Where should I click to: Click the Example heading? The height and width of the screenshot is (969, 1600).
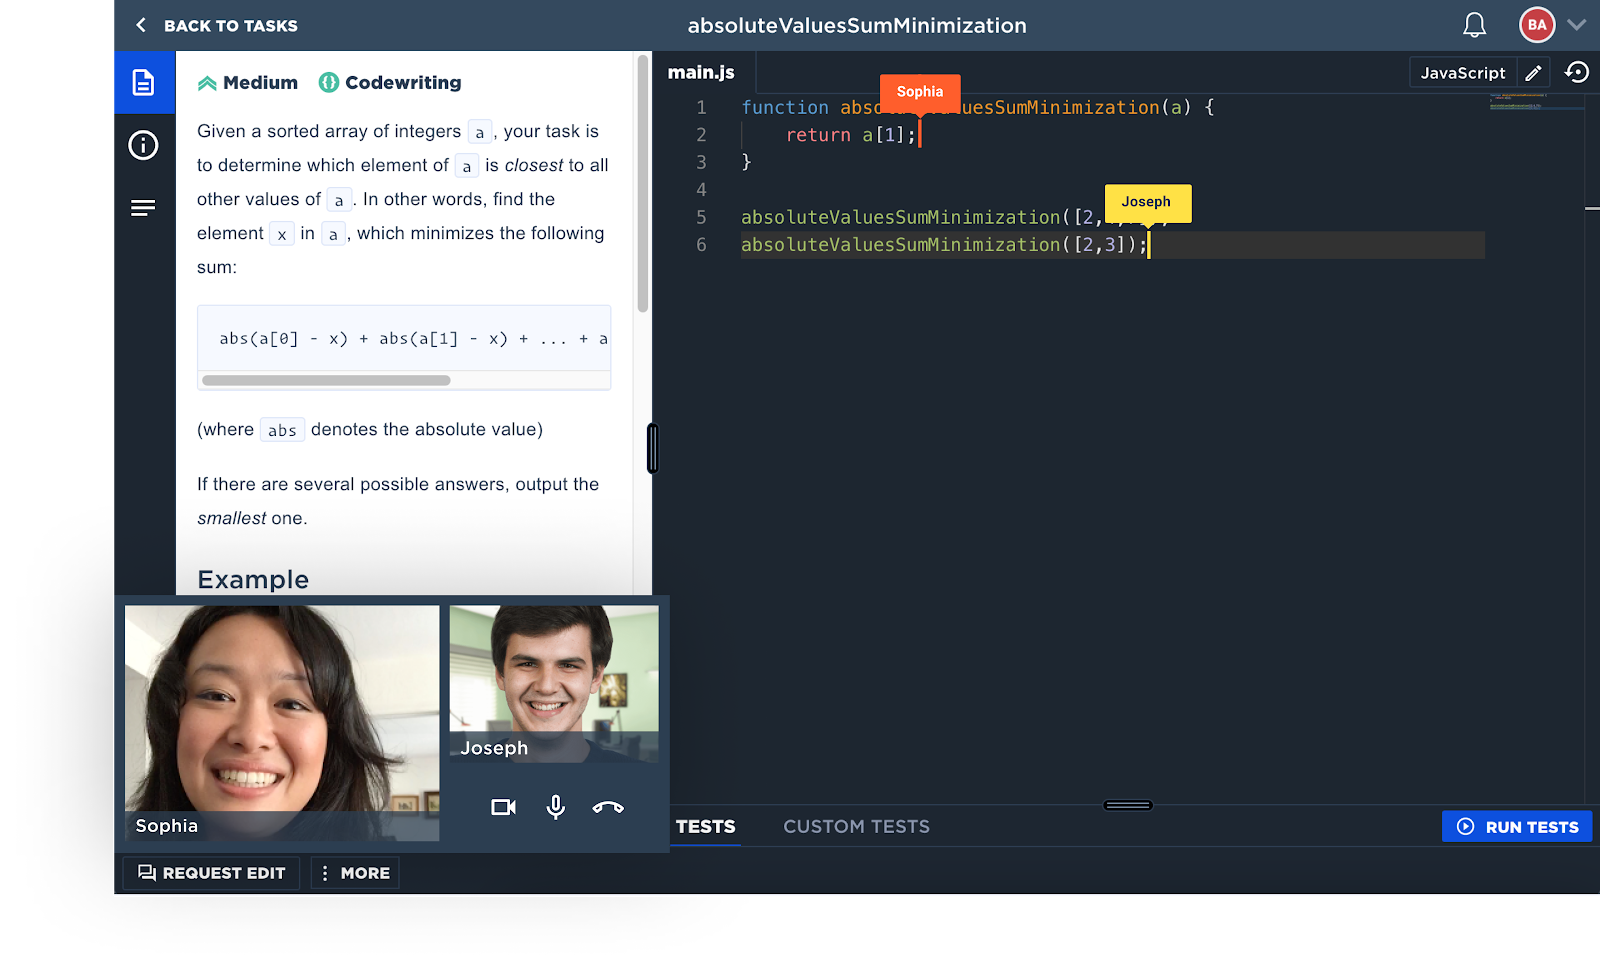coord(253,580)
